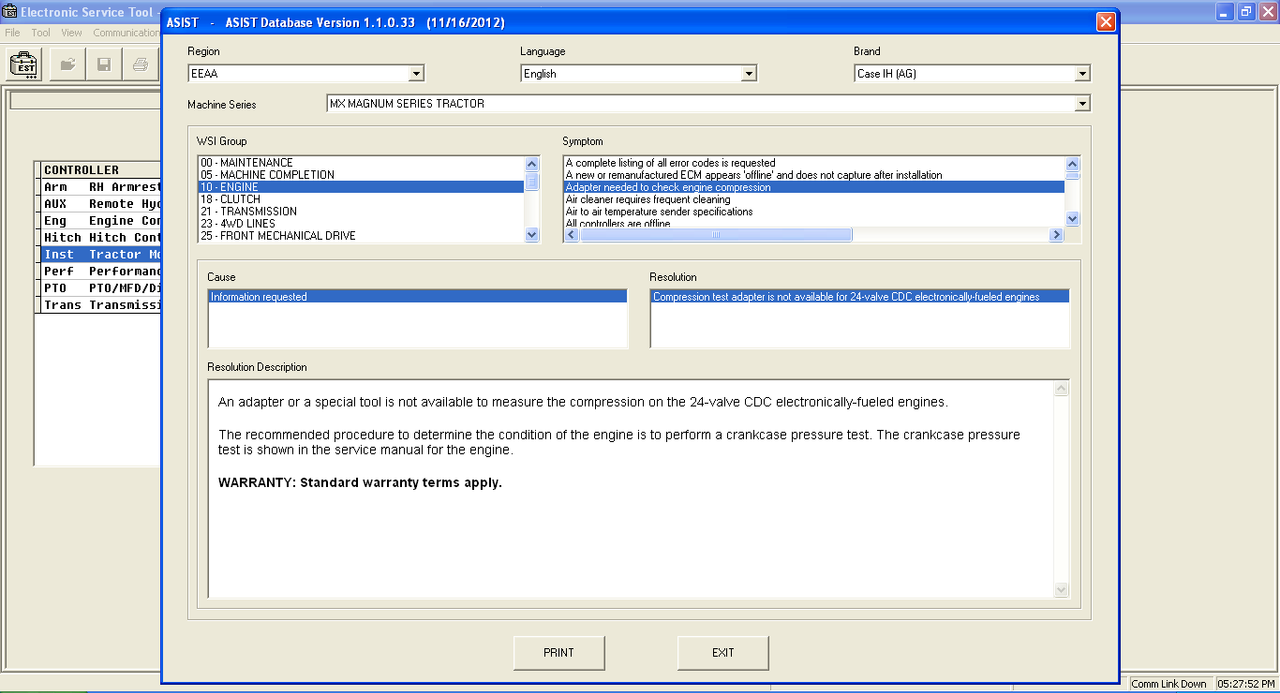The image size is (1280, 693).
Task: Click the save disk toolbar icon
Action: (x=104, y=65)
